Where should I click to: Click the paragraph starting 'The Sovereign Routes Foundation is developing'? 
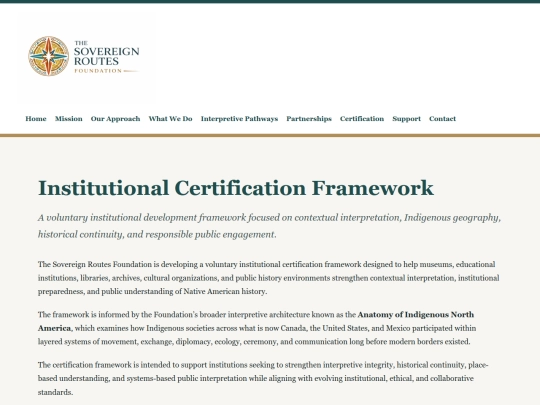point(269,278)
